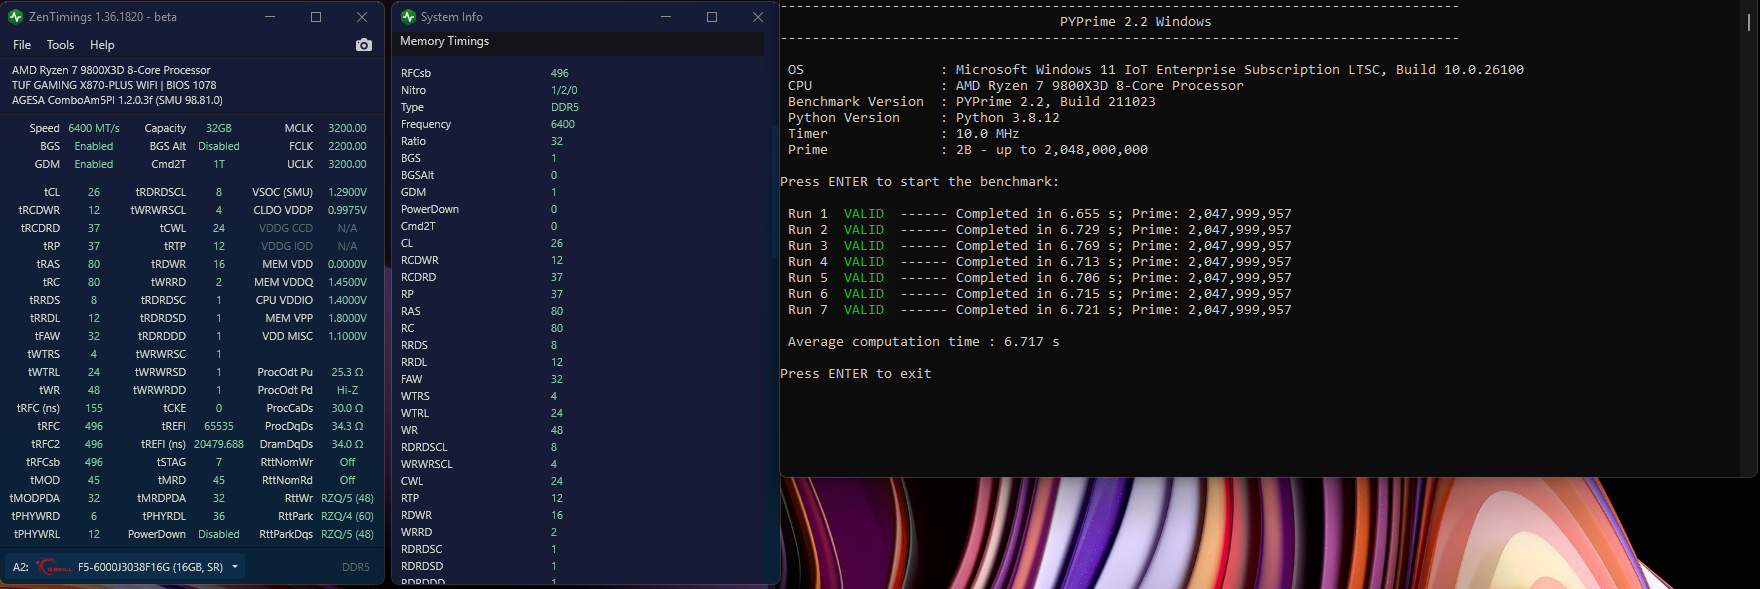Open the File menu in ZenTimings

22,45
